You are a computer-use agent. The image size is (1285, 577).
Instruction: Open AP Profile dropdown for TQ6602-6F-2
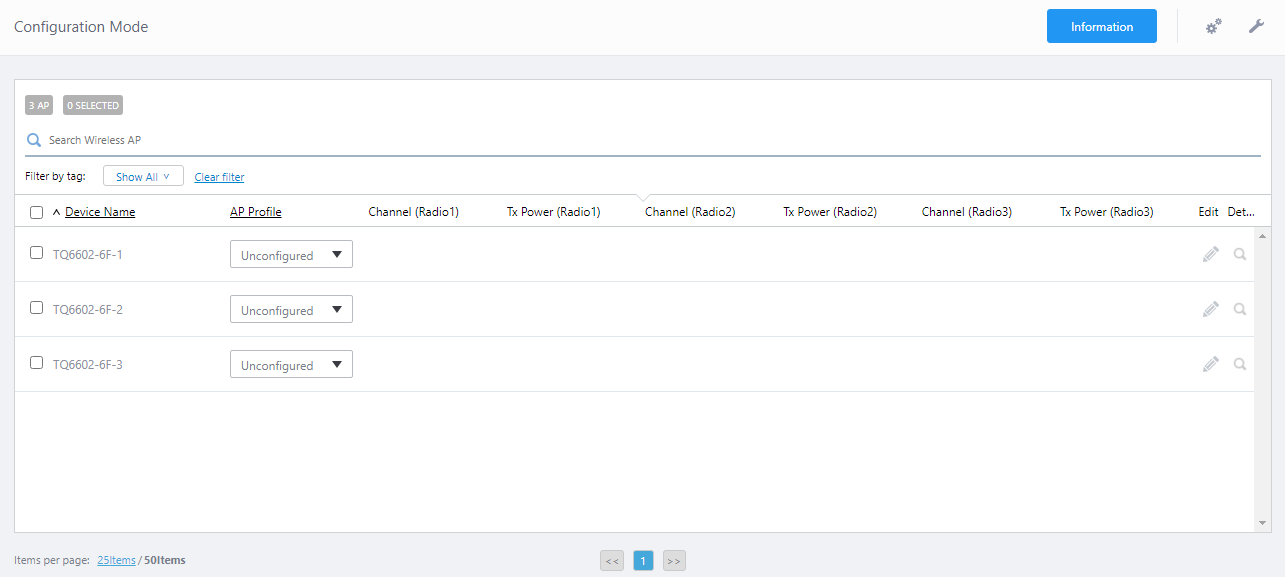click(291, 310)
